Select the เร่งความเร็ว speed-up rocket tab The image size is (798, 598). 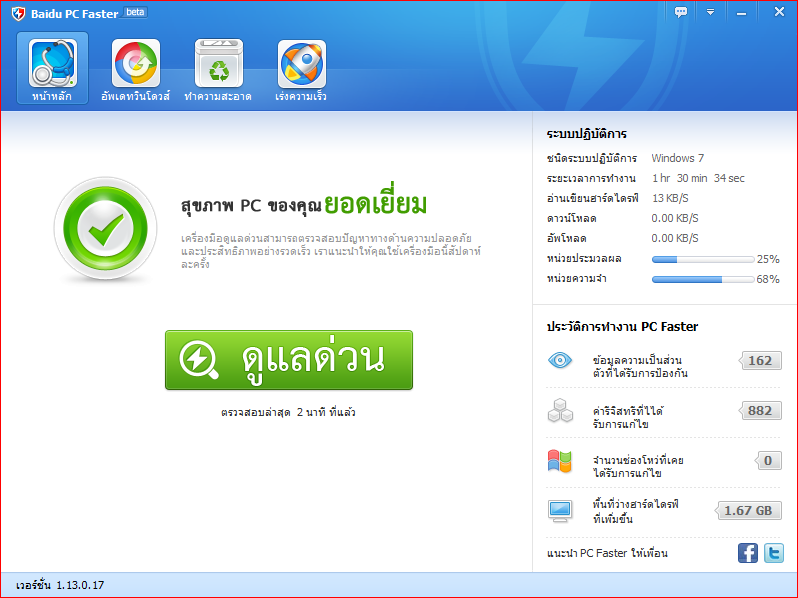pyautogui.click(x=301, y=69)
